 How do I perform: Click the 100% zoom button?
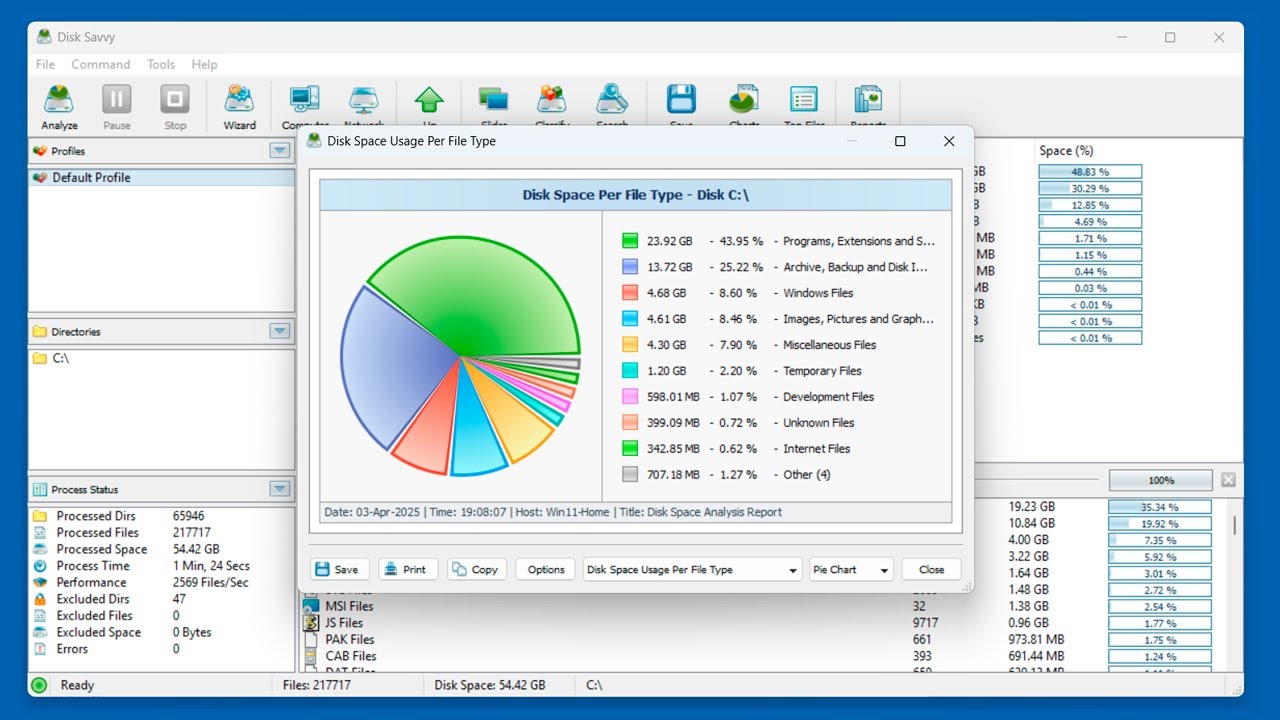(x=1160, y=480)
